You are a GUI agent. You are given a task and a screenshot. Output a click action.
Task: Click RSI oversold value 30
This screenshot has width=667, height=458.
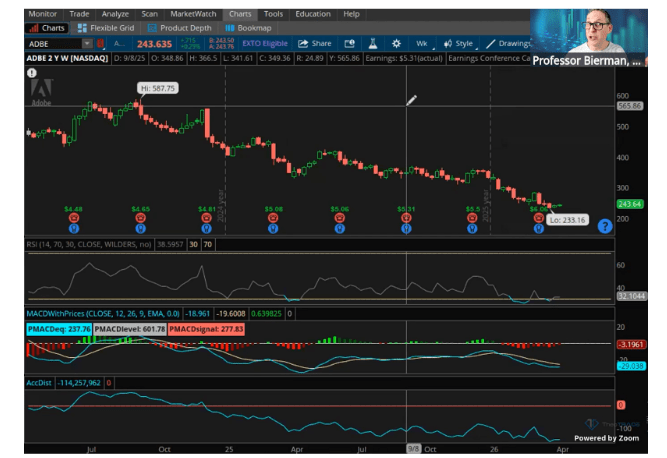pos(194,245)
